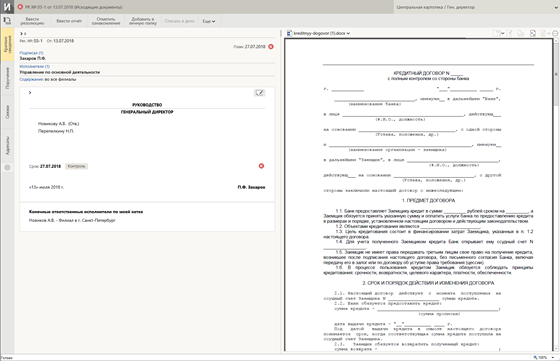Click the dark 'И' application logo icon
Viewport: 560px width, 361px height.
pyautogui.click(x=7, y=7)
